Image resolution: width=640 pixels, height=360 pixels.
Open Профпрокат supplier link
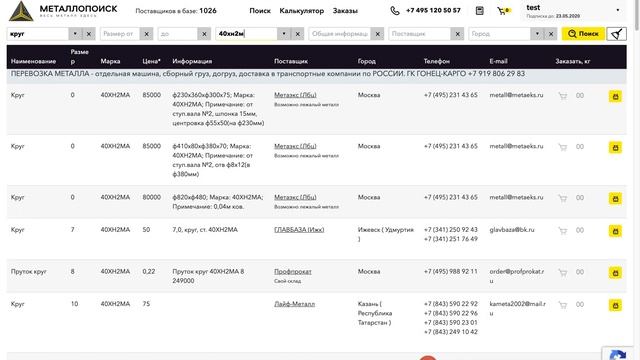pyautogui.click(x=293, y=271)
